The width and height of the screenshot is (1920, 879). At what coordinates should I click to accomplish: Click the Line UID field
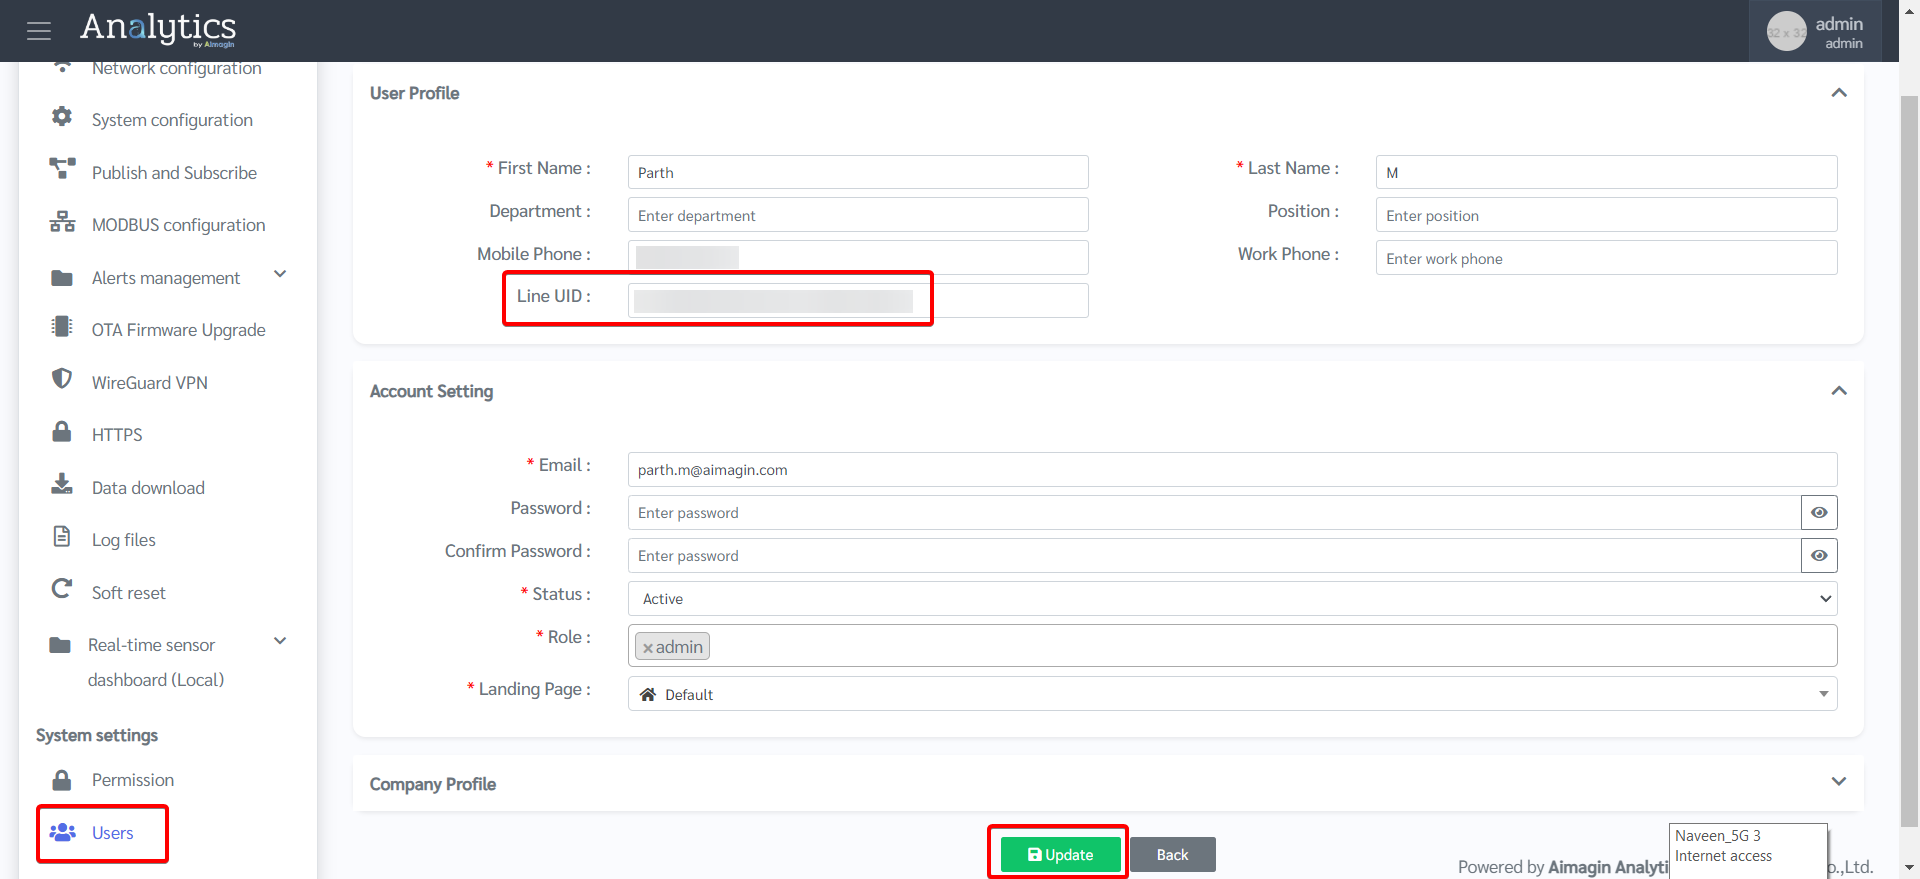click(x=858, y=301)
